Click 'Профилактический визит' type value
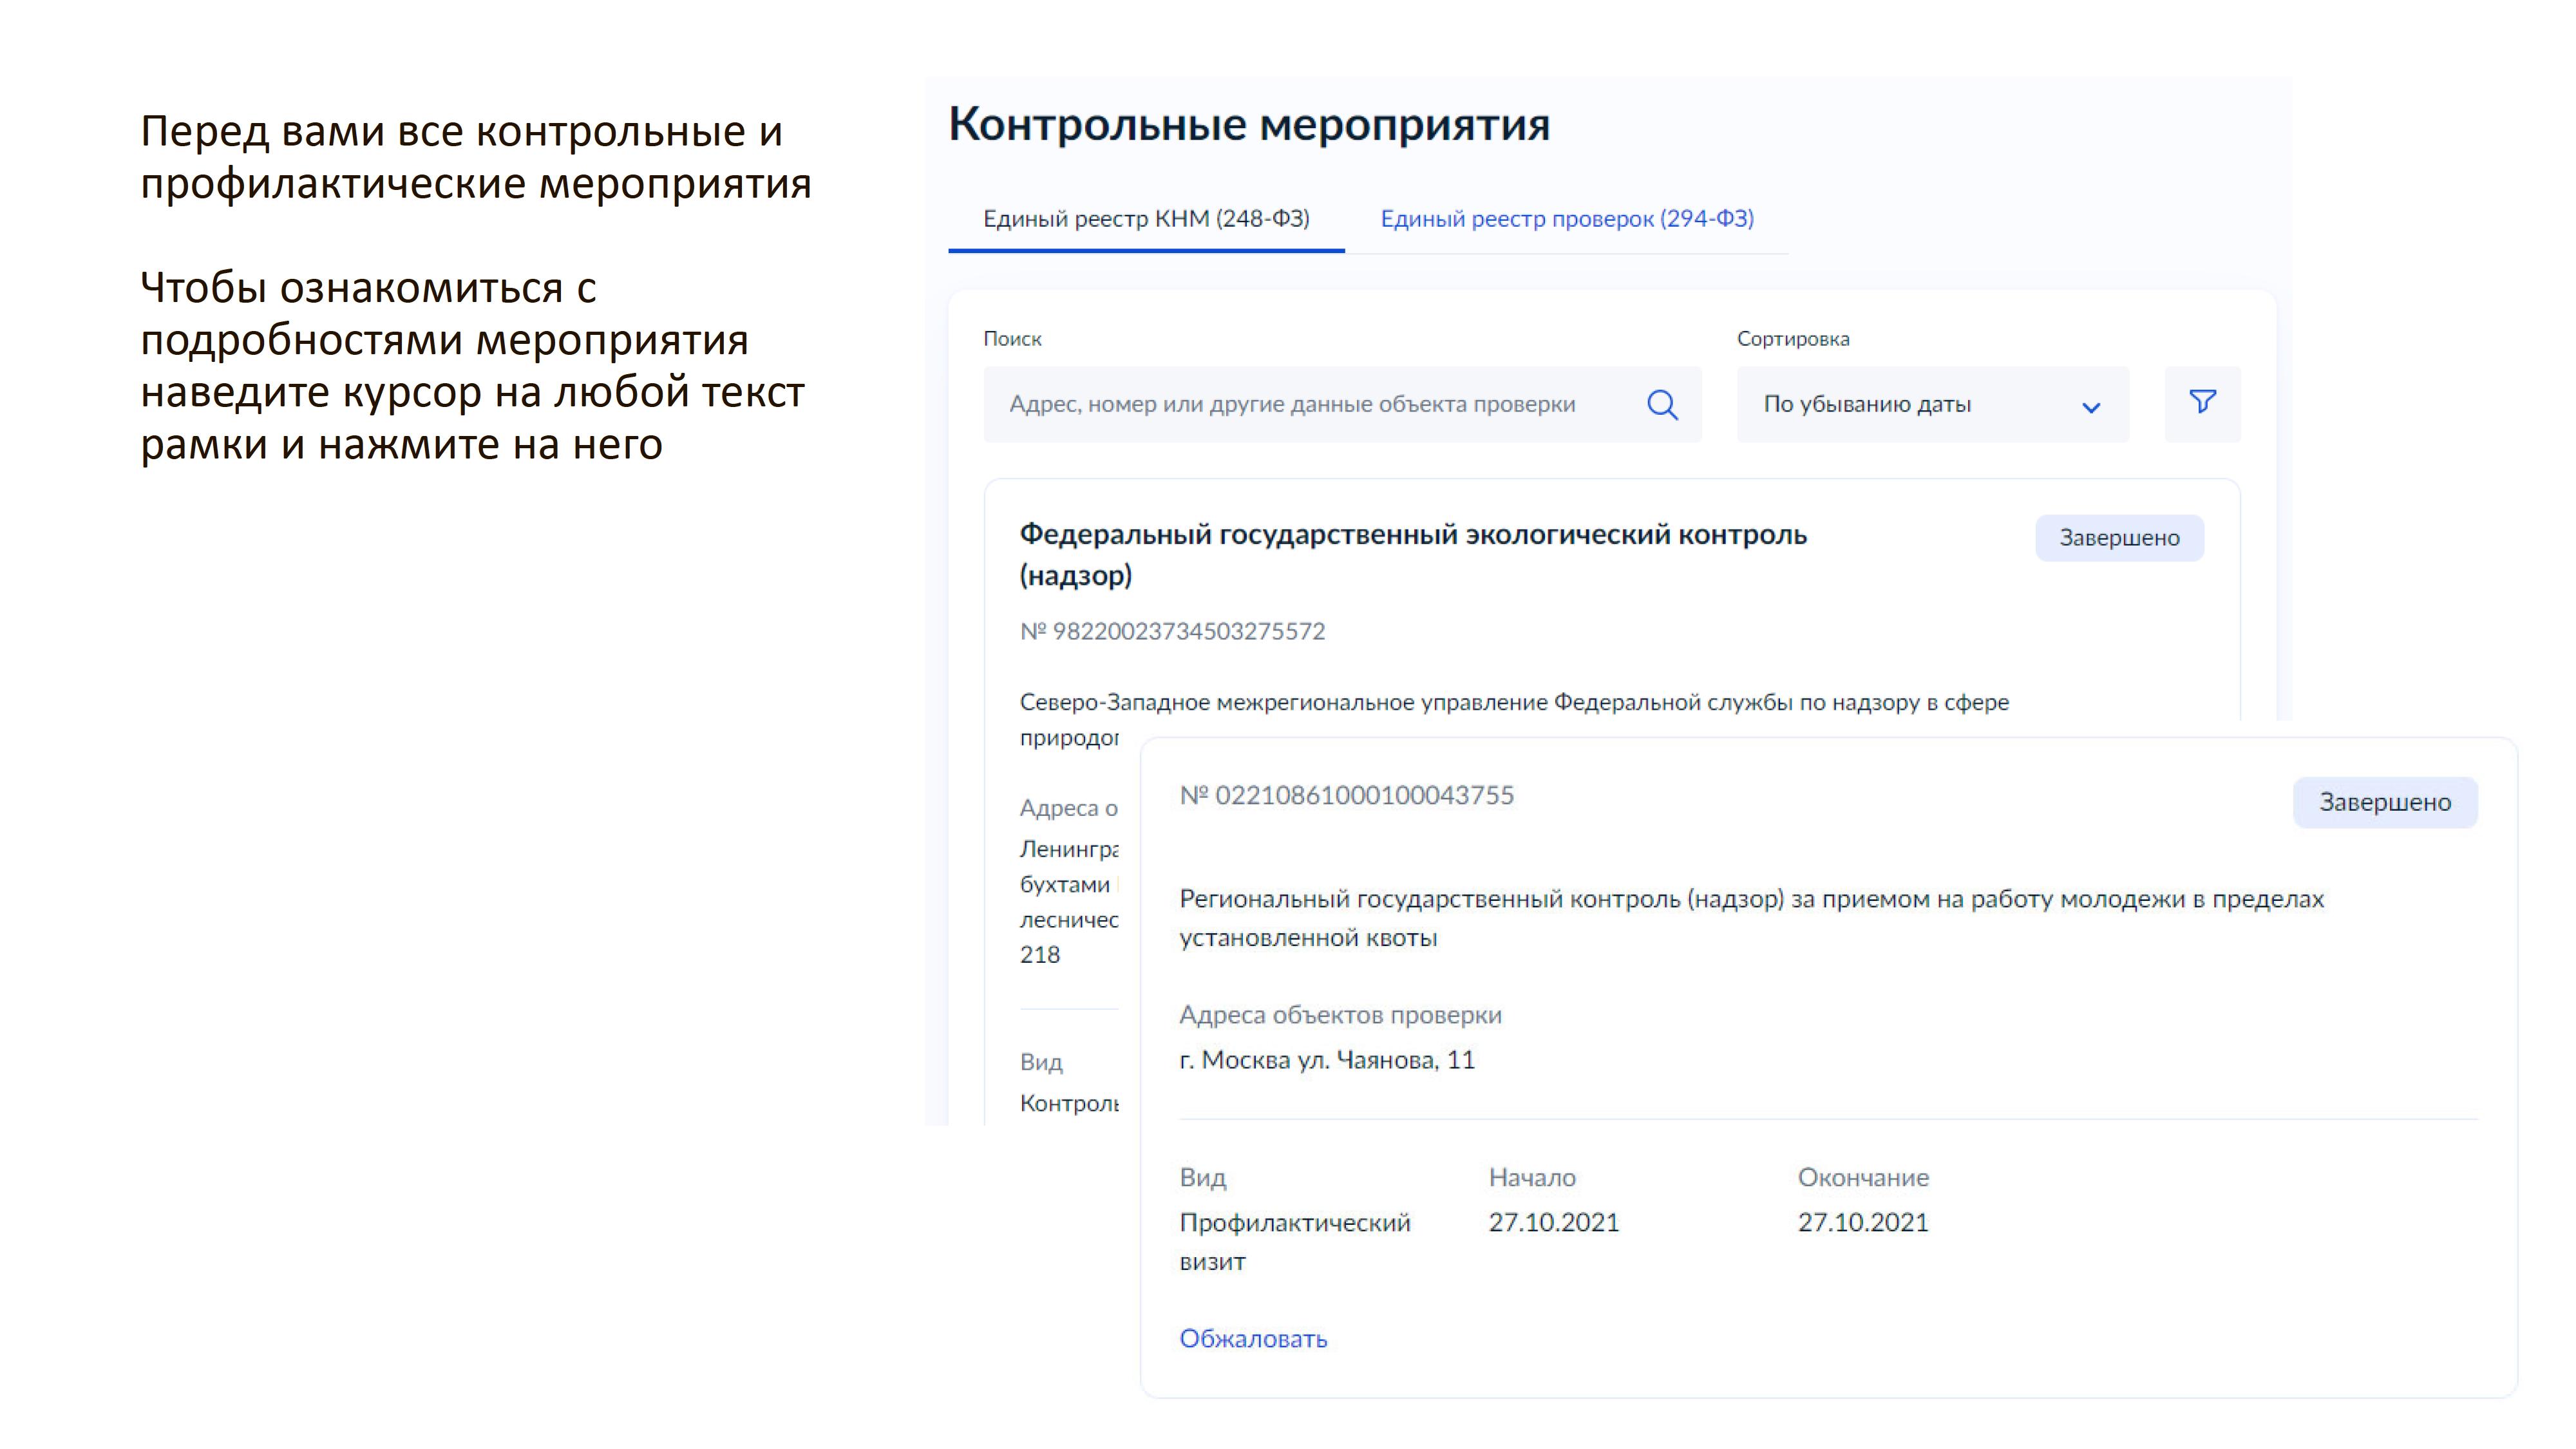Image resolution: width=2576 pixels, height=1449 pixels. coord(1295,1242)
